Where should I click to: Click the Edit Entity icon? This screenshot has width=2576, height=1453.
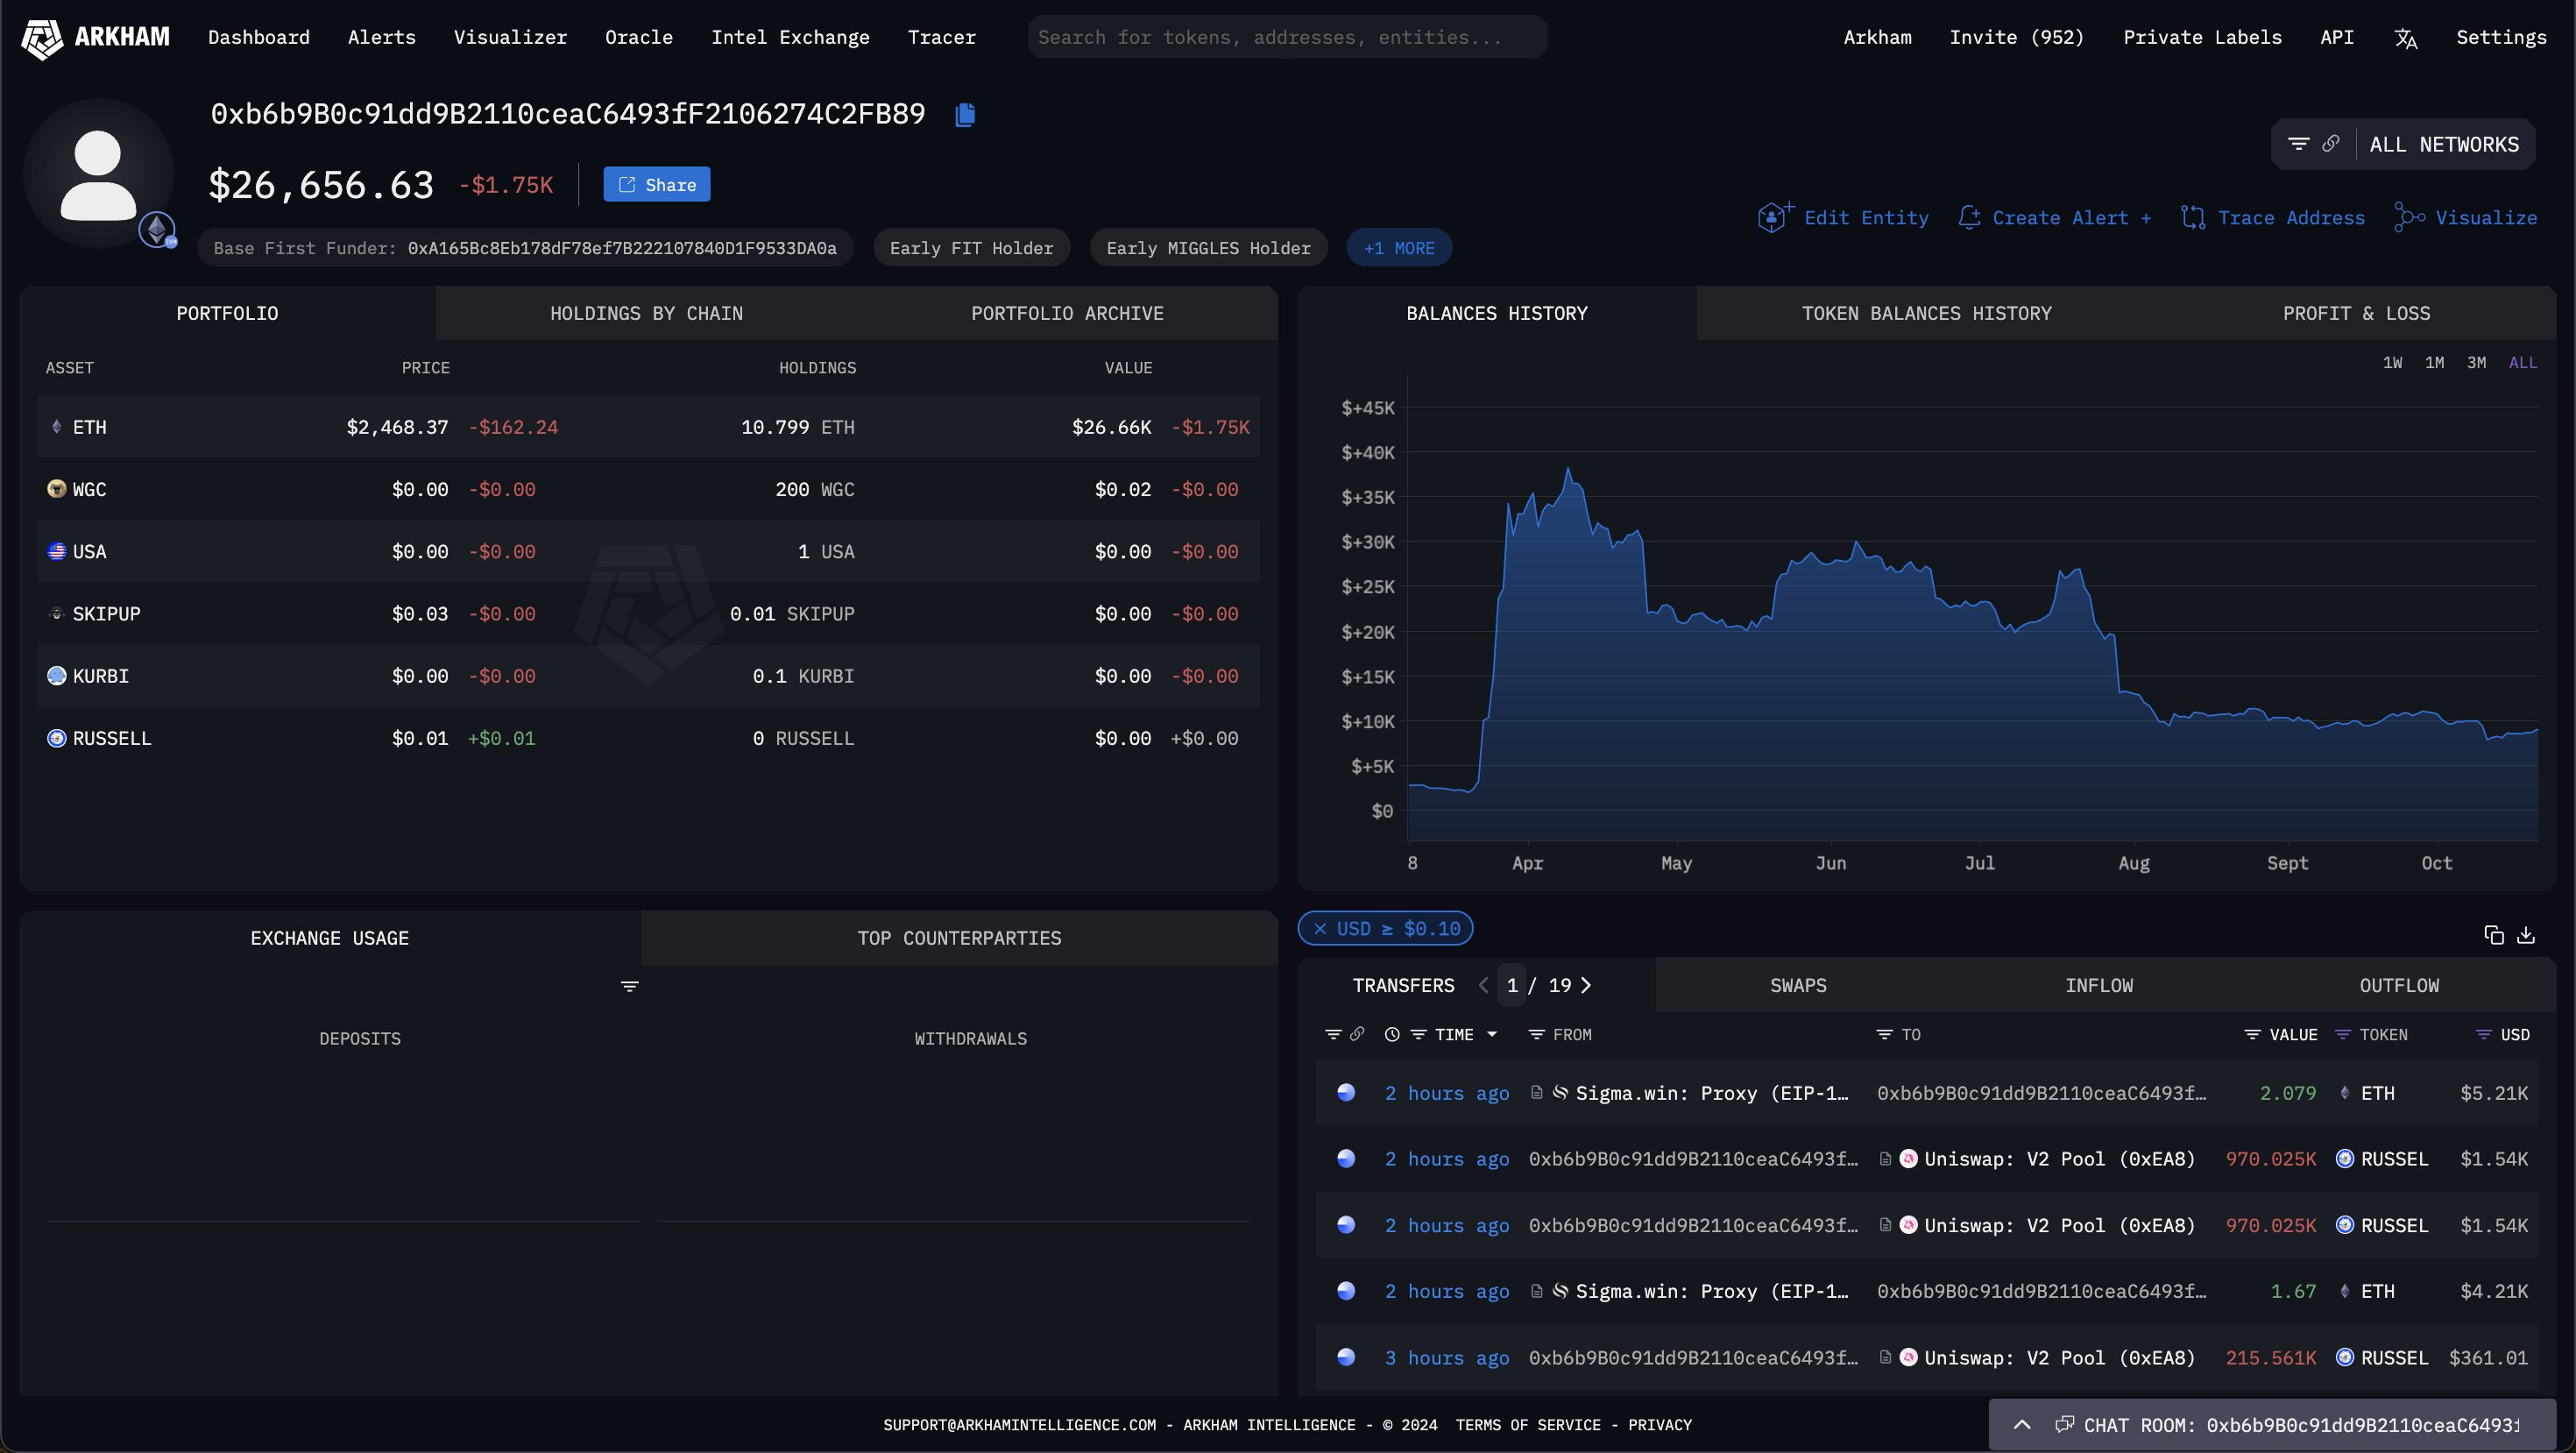1774,217
